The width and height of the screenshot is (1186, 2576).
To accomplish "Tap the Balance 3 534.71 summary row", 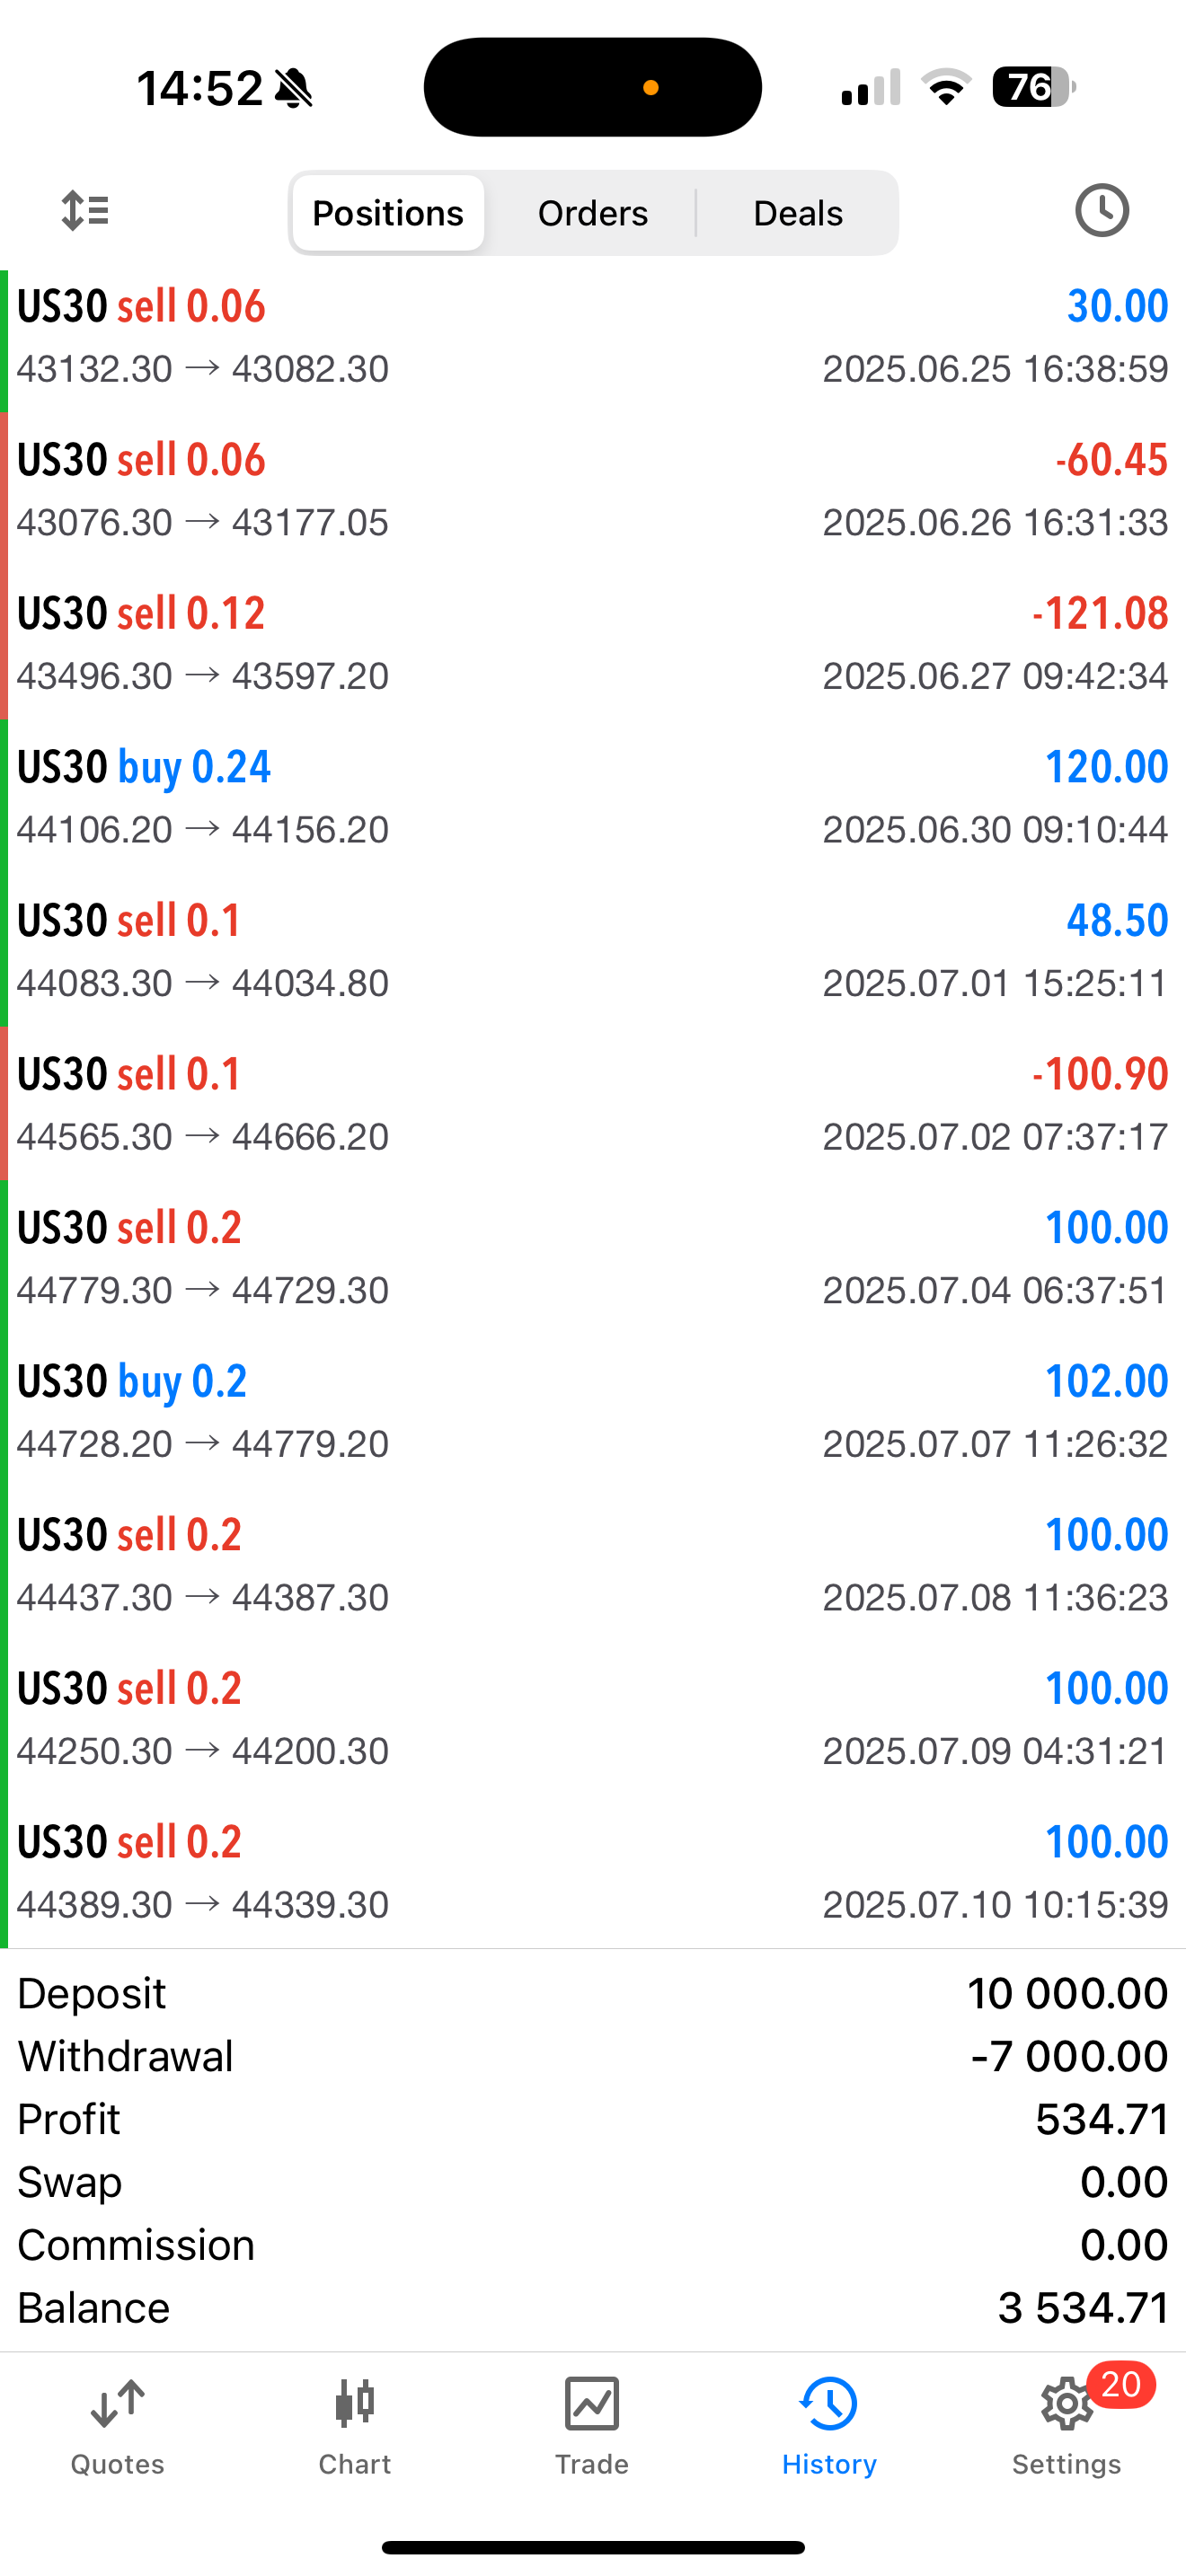I will coord(593,2308).
